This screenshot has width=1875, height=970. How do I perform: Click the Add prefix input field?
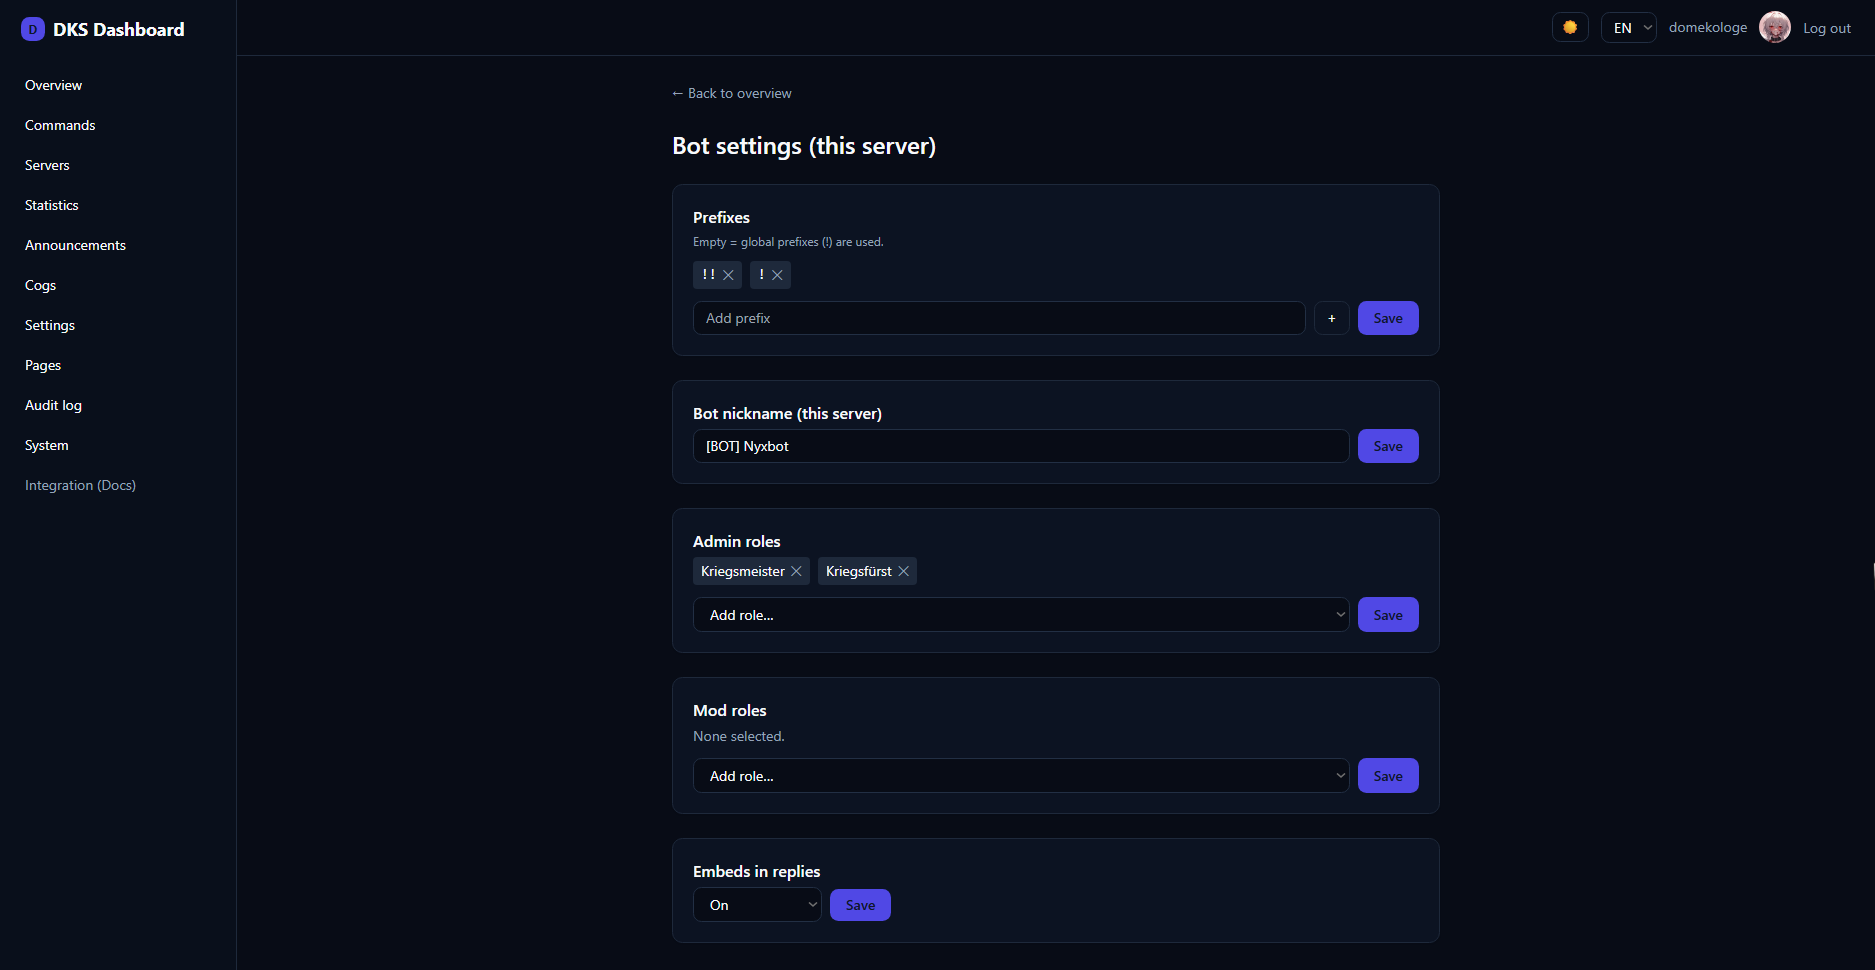pyautogui.click(x=999, y=318)
